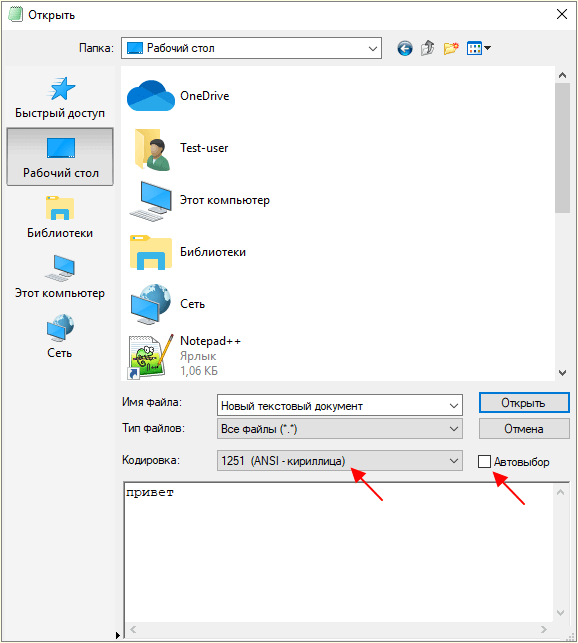The image size is (578, 643).
Task: Create a new folder icon
Action: 450,48
